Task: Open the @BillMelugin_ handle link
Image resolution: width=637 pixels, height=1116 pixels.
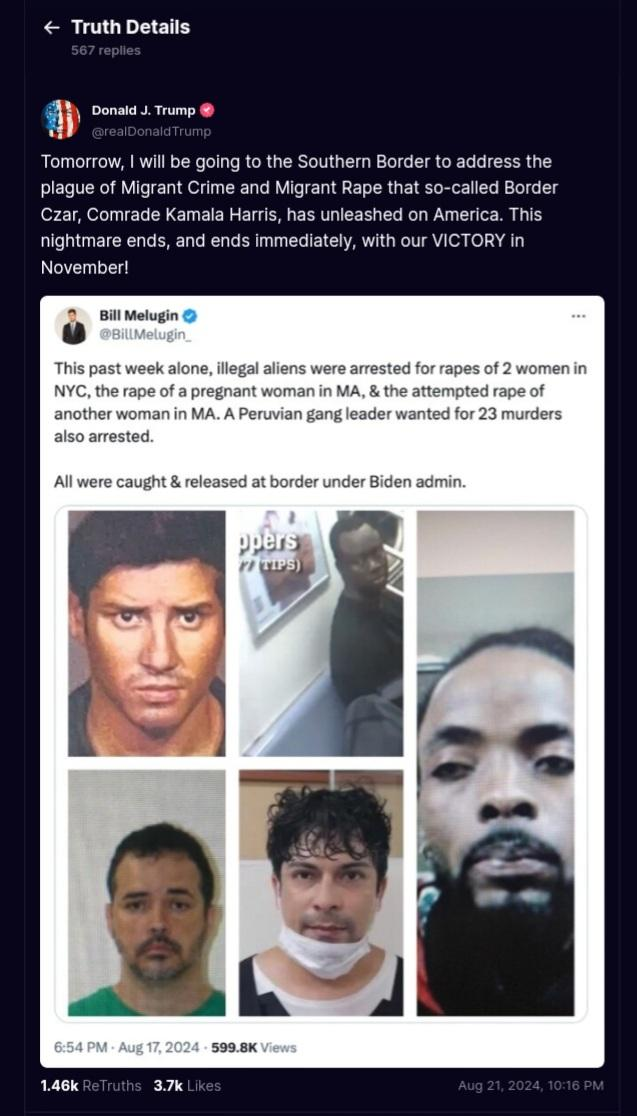Action: [146, 332]
